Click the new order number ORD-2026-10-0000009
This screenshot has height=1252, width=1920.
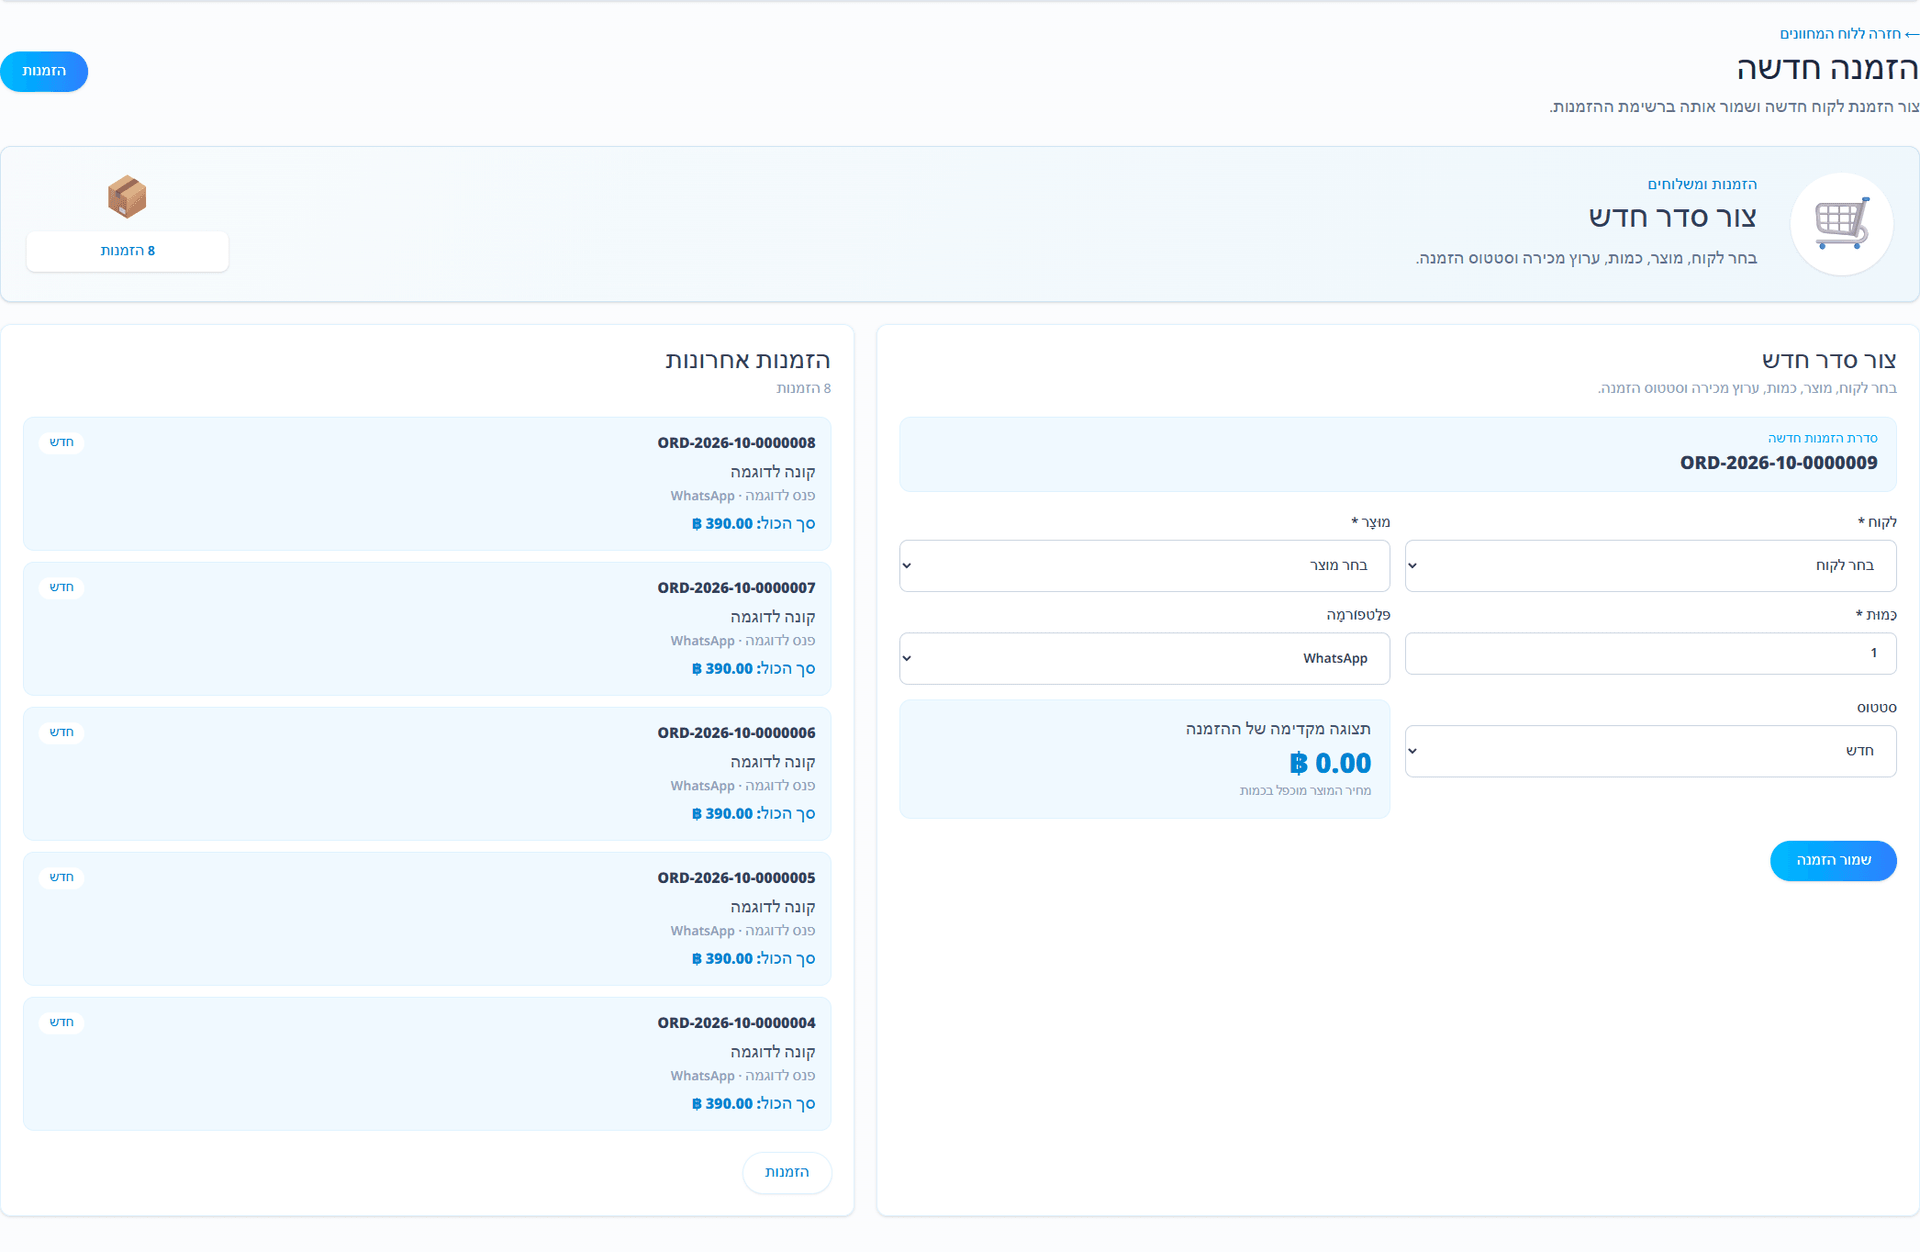pos(1779,463)
